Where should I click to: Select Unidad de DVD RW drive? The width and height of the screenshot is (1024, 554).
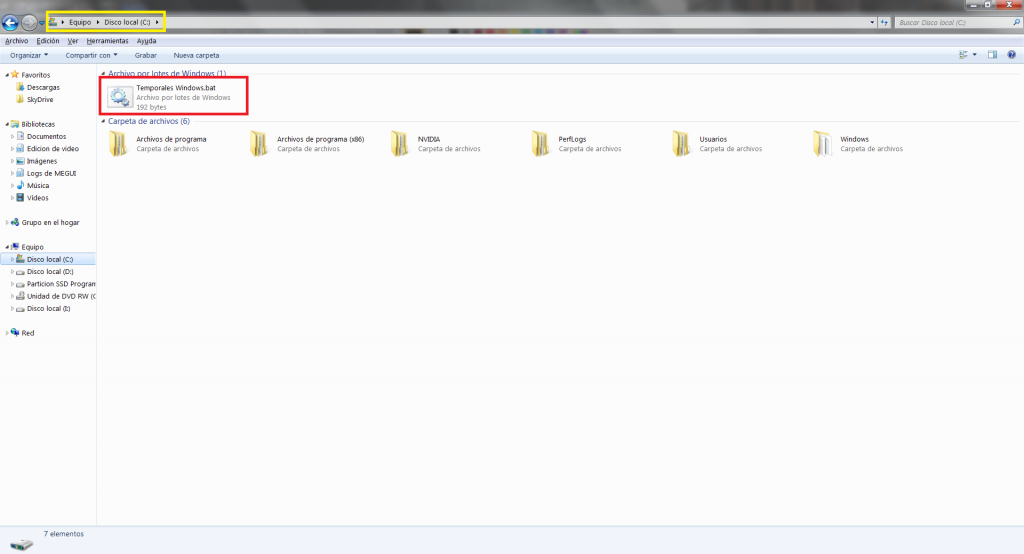click(61, 297)
